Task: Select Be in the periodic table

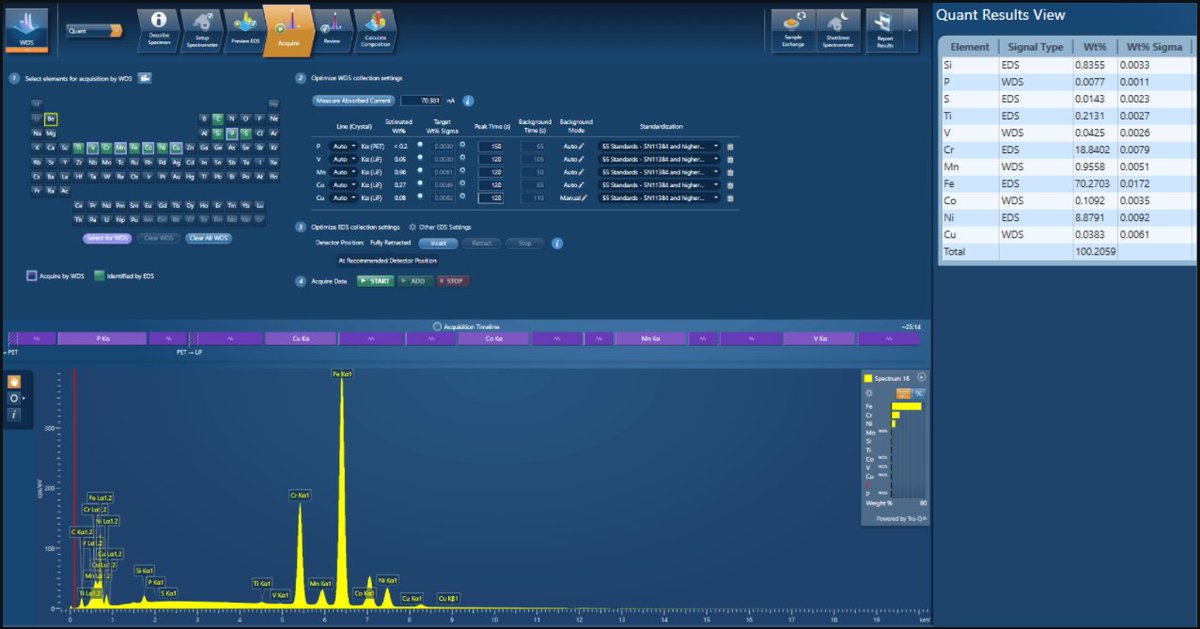Action: coord(51,119)
